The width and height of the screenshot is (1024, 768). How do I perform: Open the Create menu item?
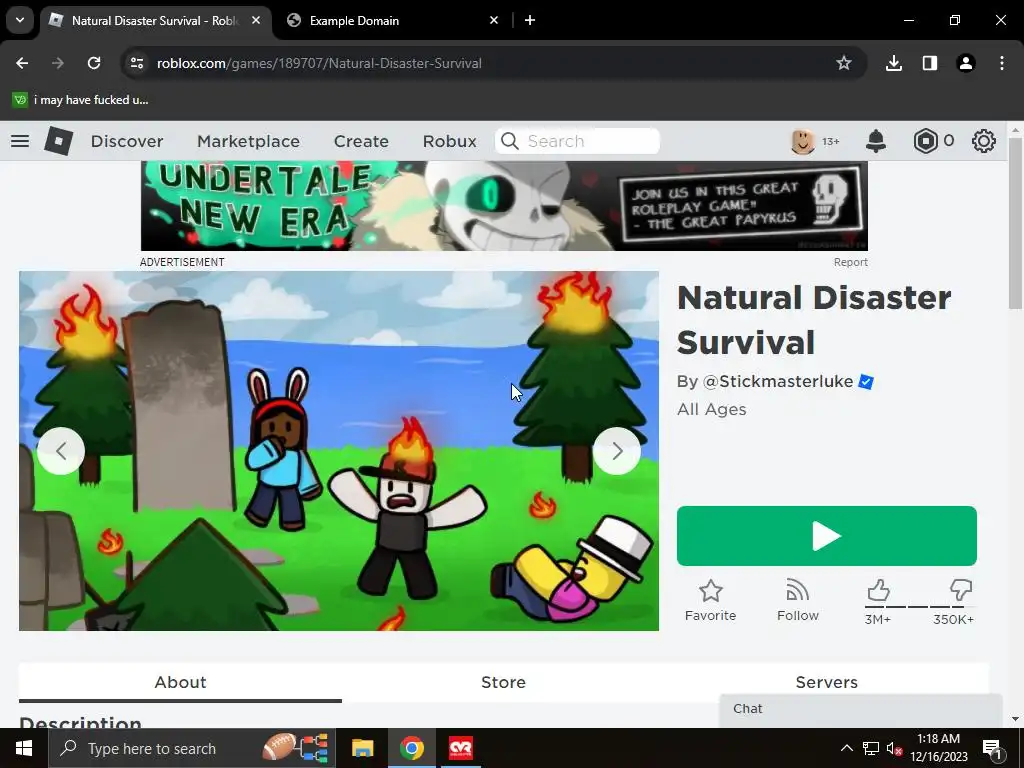(x=361, y=141)
